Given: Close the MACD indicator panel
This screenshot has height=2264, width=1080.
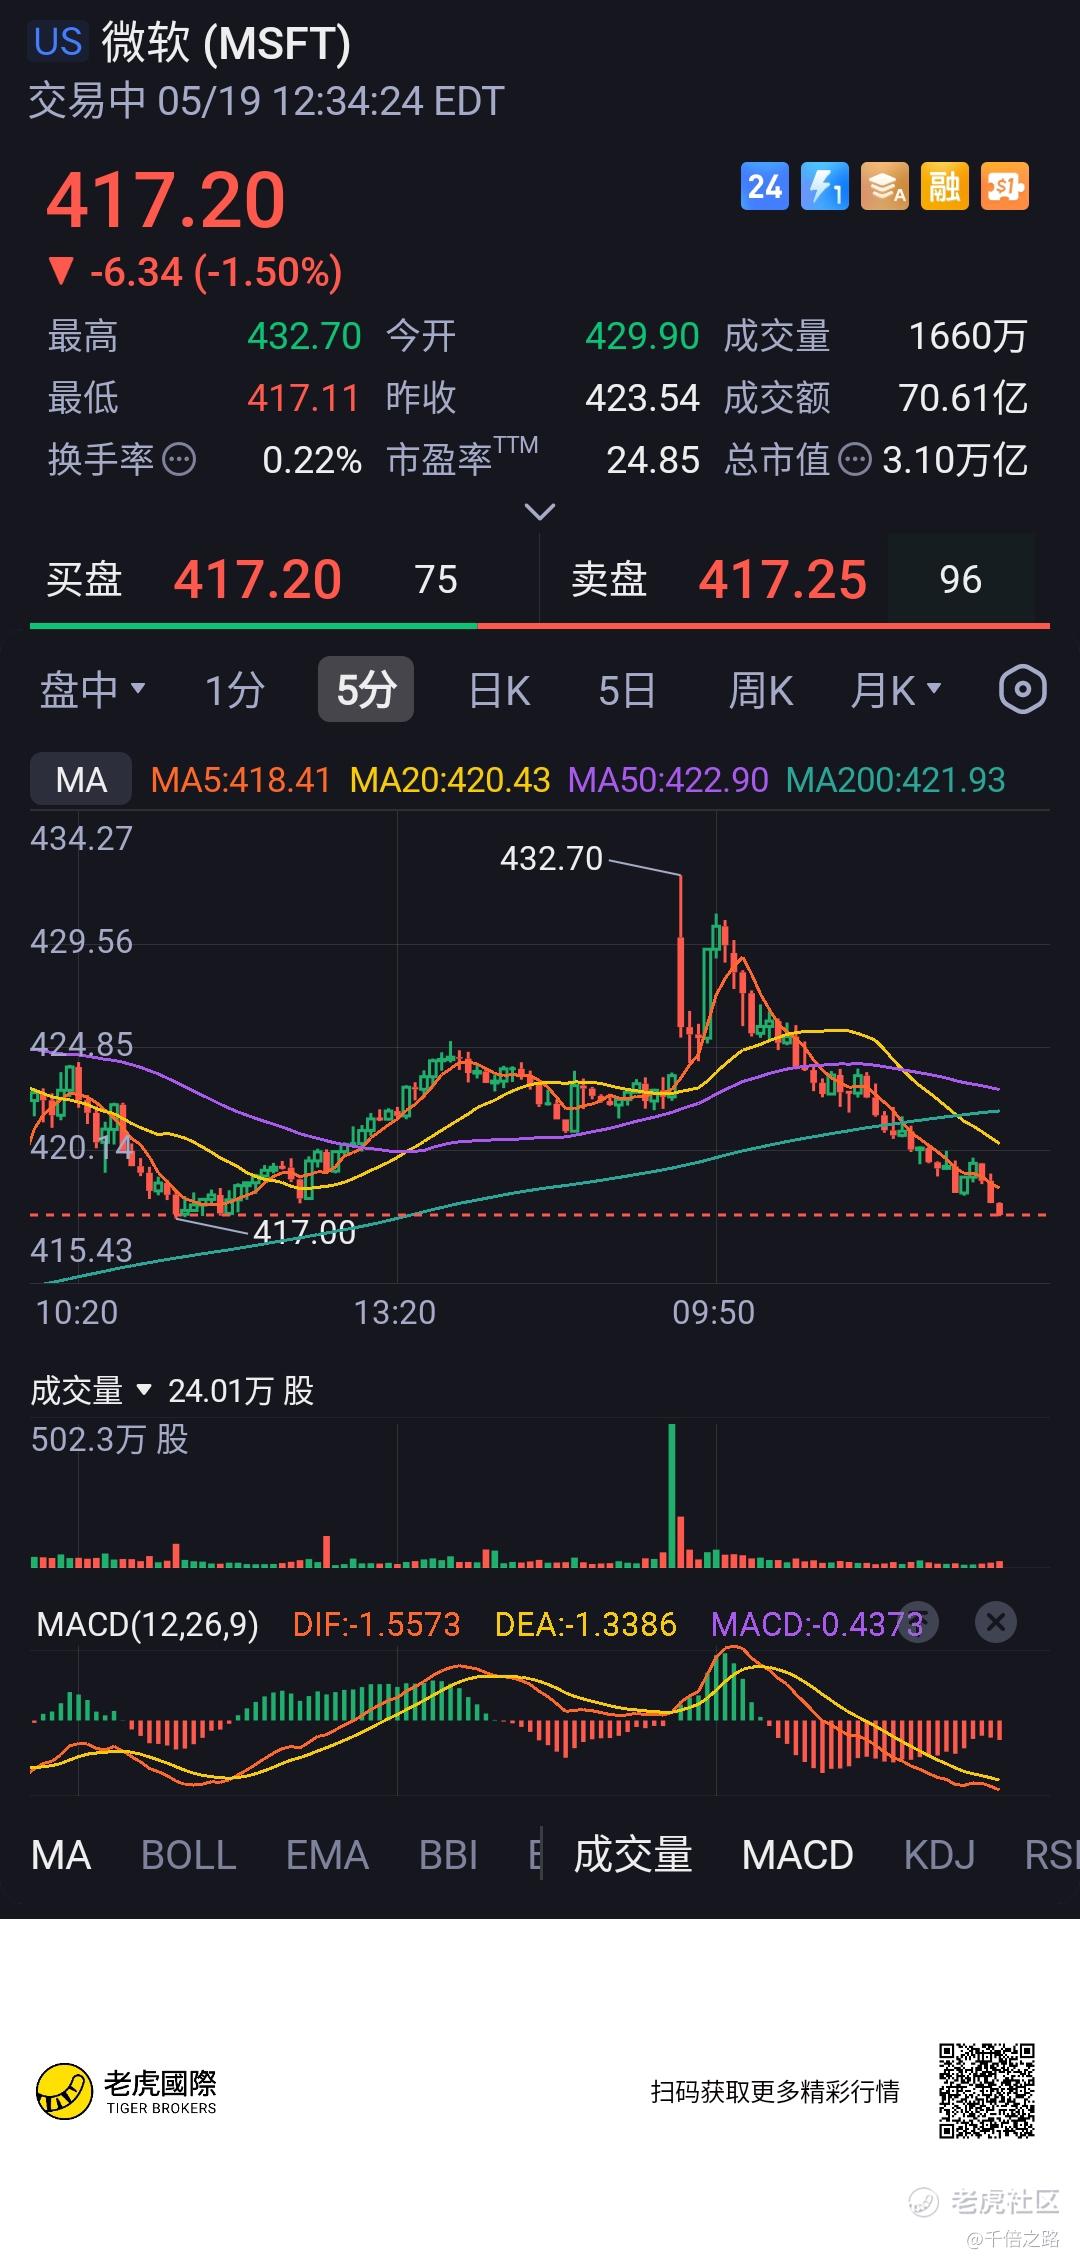Looking at the screenshot, I should click(995, 1622).
